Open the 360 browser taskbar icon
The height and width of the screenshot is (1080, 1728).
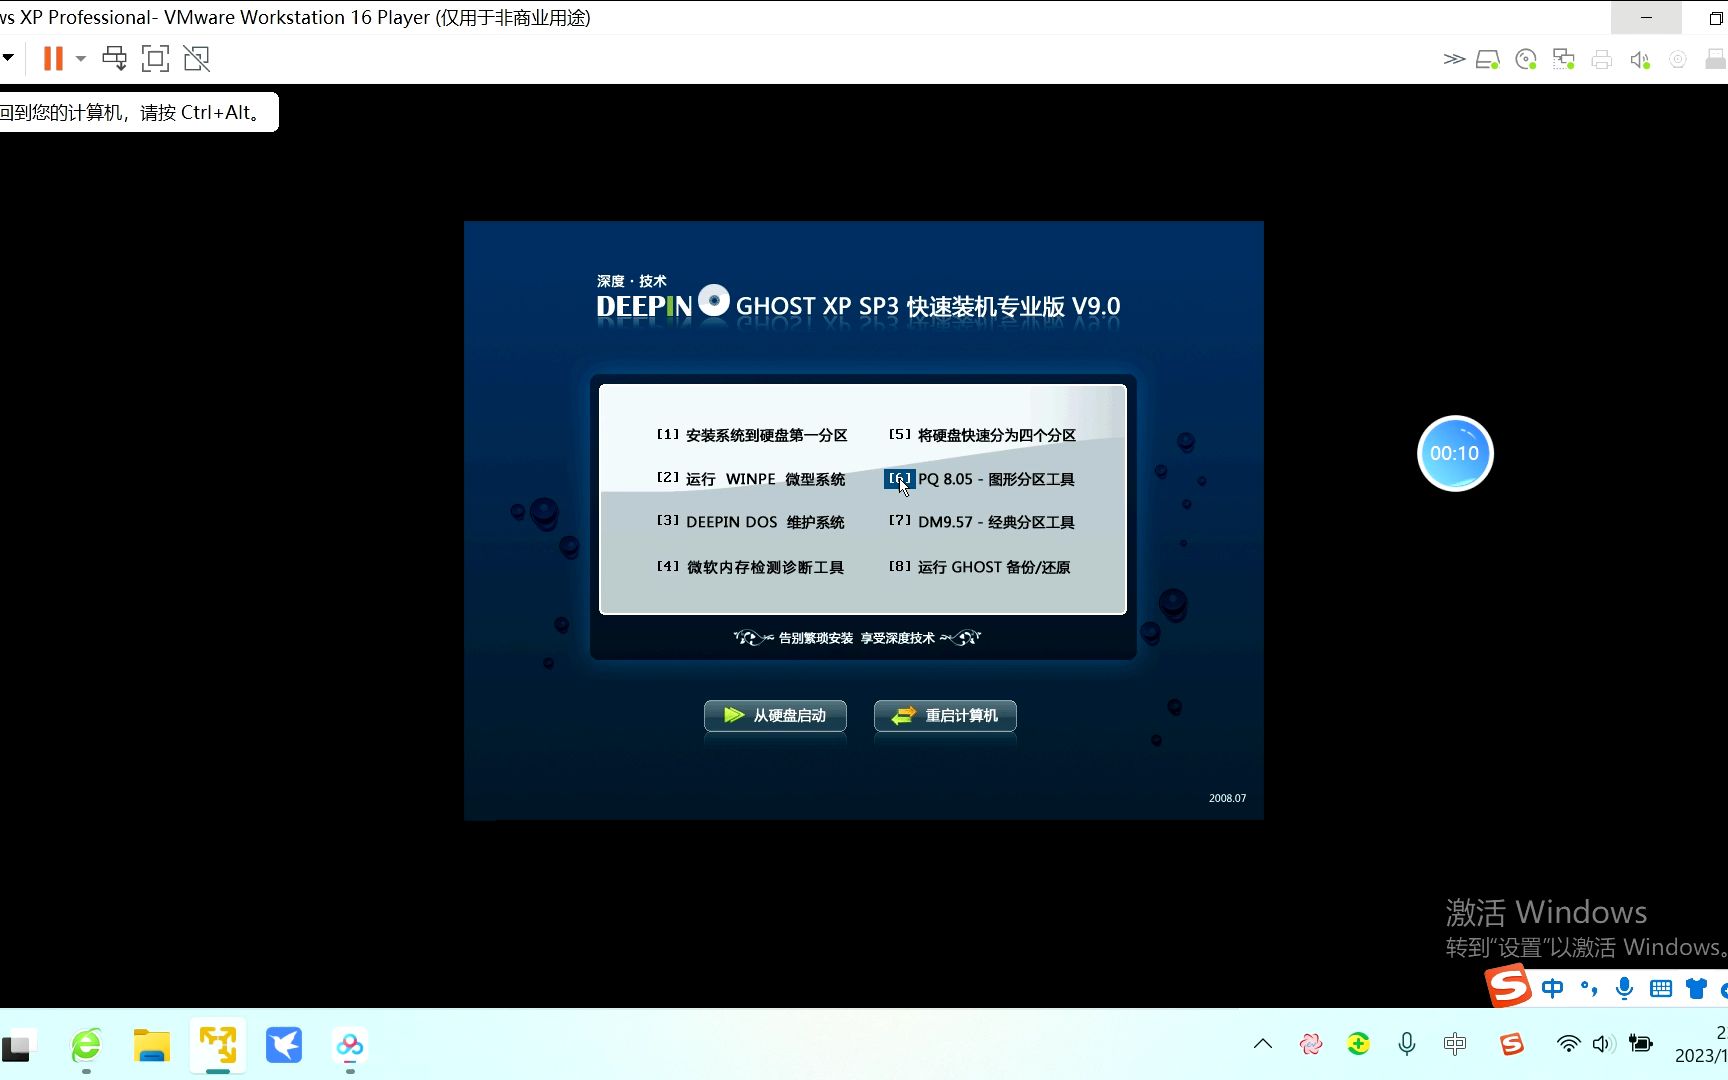[x=86, y=1046]
